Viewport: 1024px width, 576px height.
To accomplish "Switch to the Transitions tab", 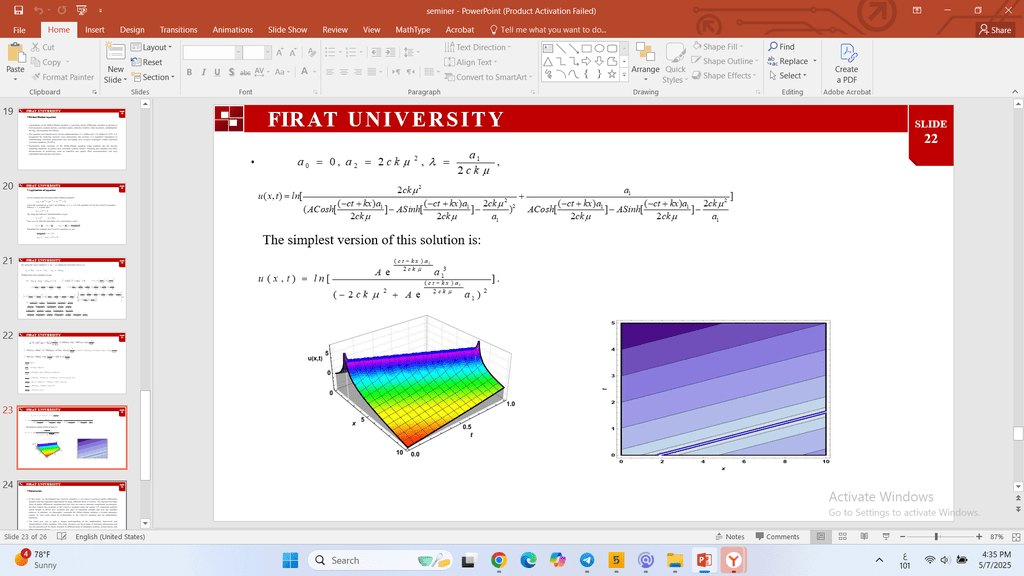I will tap(178, 29).
